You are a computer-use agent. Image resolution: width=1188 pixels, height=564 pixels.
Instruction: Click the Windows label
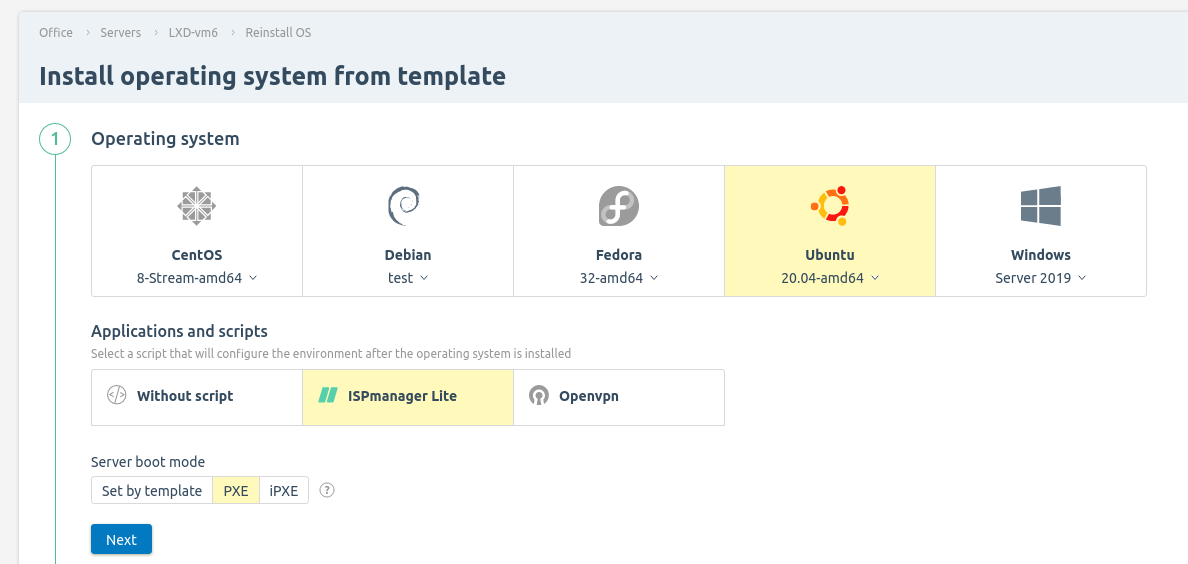click(x=1041, y=255)
